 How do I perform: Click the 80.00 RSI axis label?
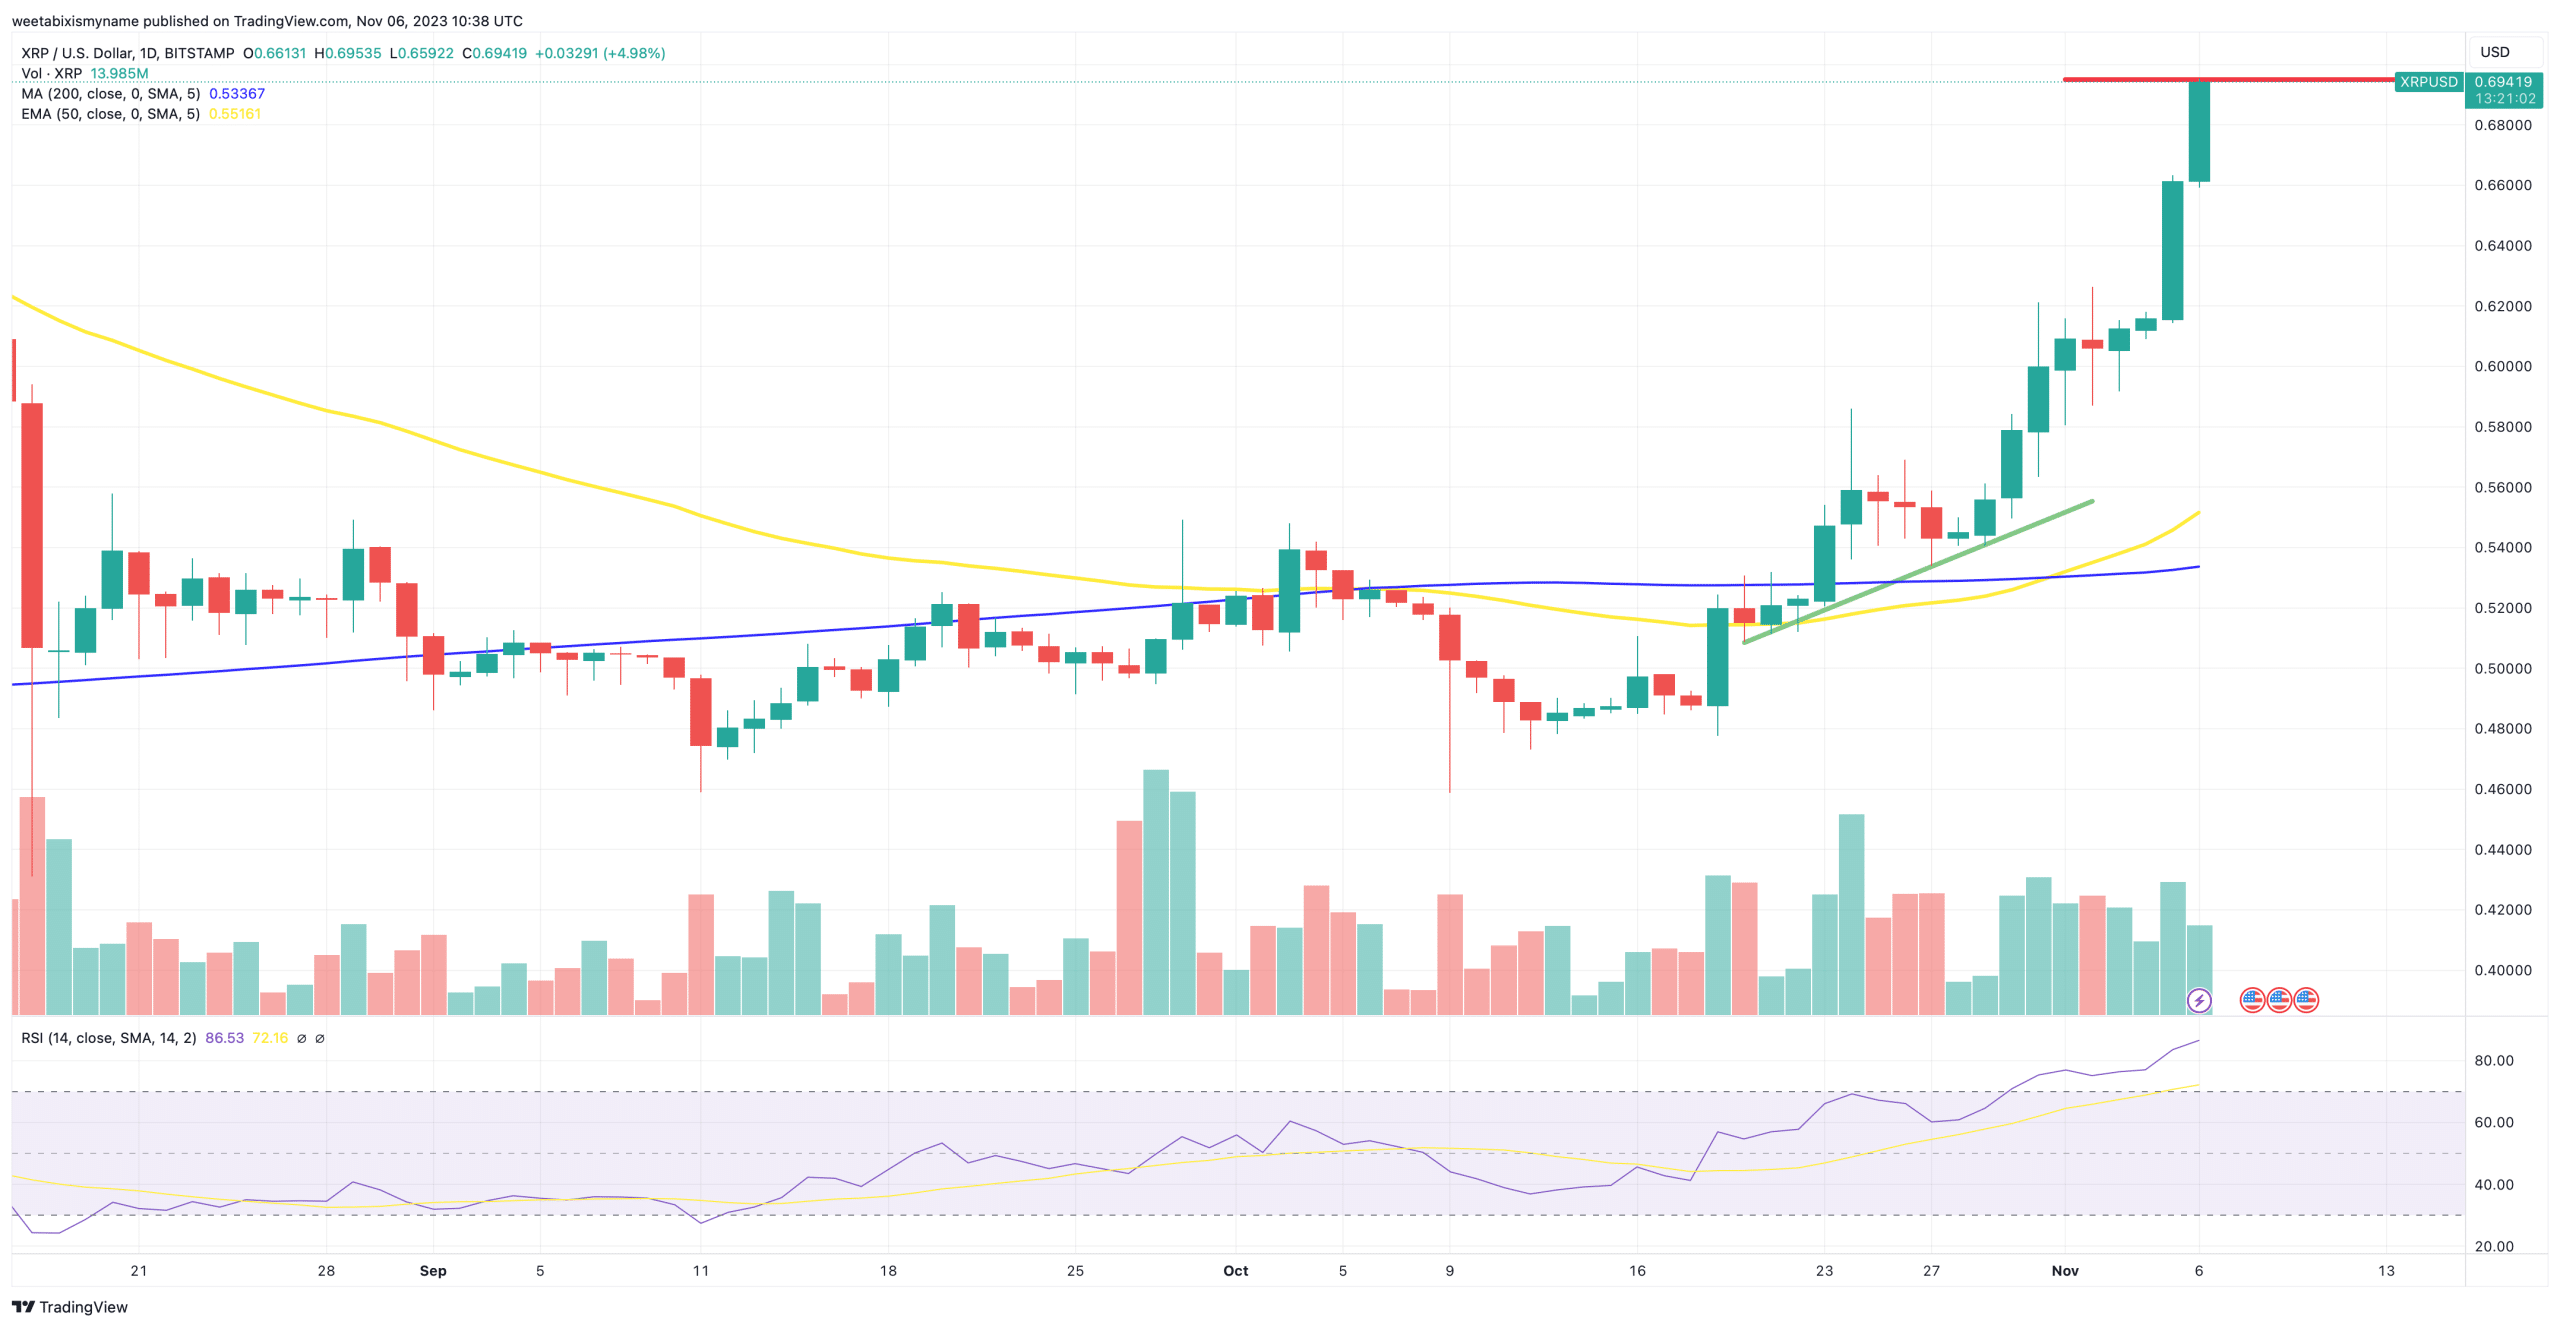2494,1060
